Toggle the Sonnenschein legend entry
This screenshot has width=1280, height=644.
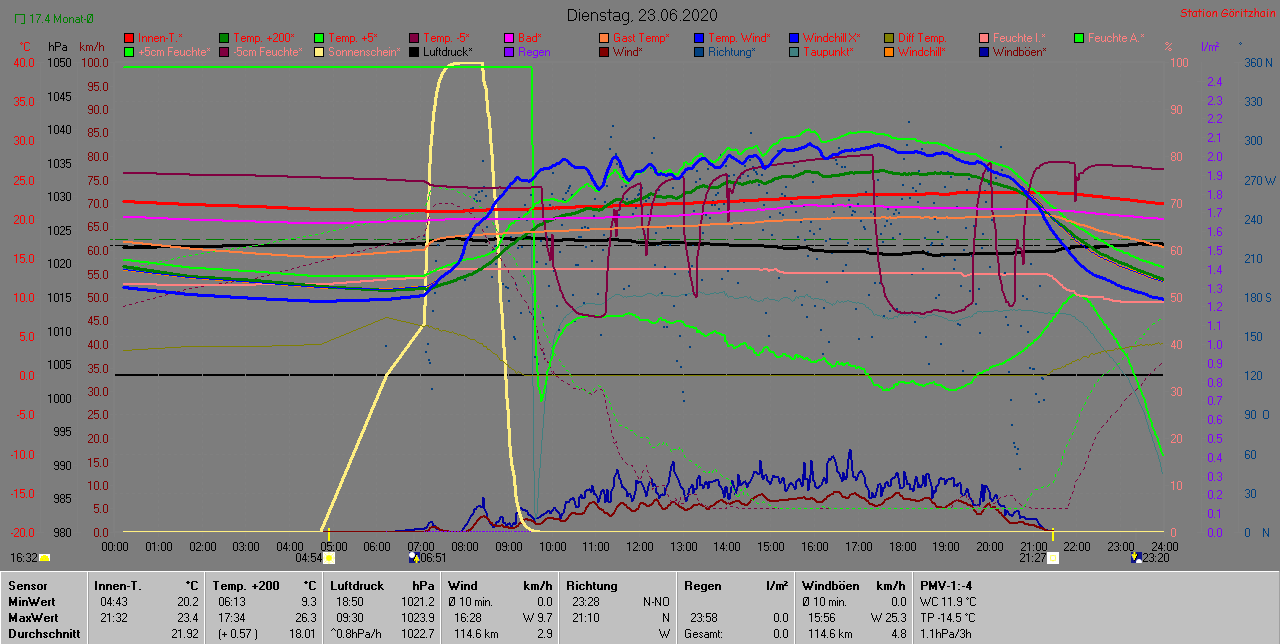click(357, 52)
